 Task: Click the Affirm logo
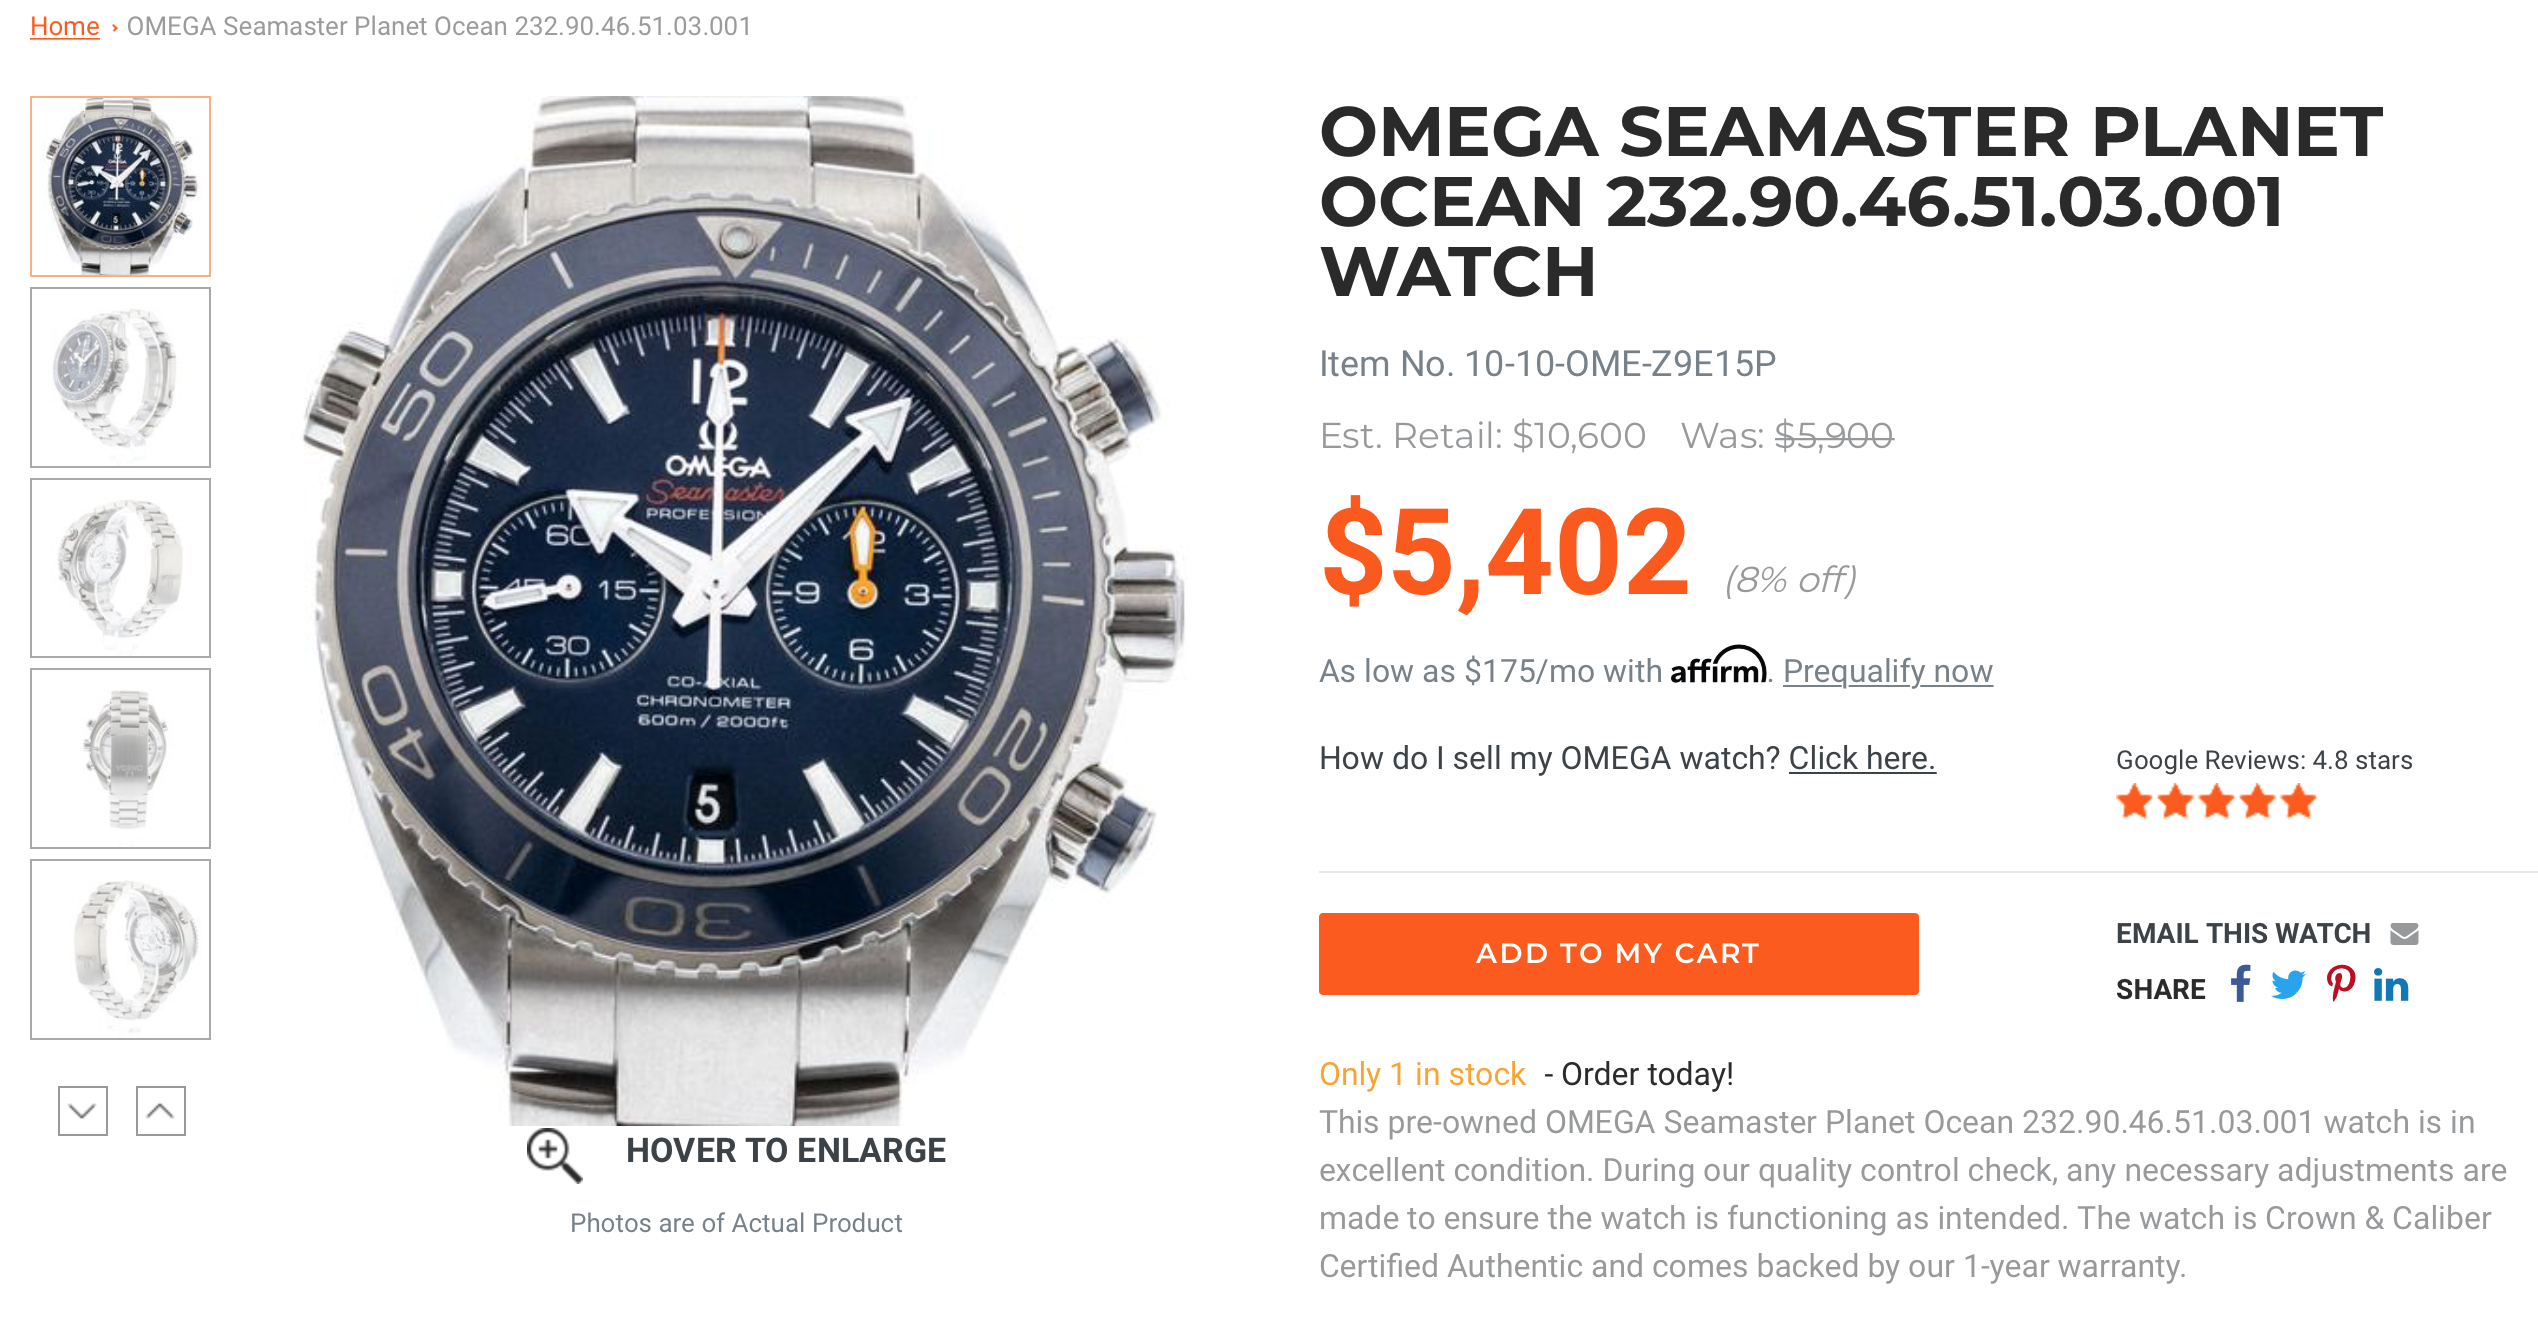(1718, 667)
